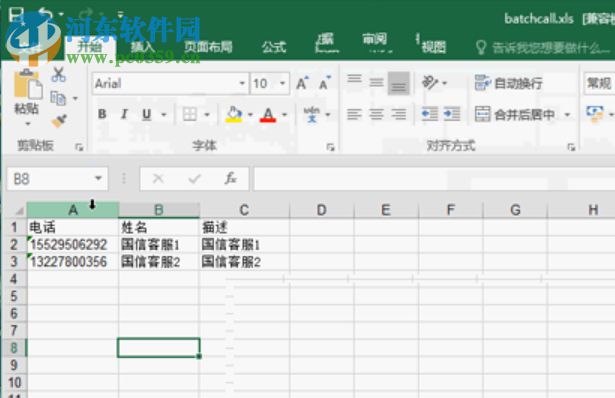Open the 页面布局 Page Layout tab
This screenshot has height=398, width=615.
208,47
